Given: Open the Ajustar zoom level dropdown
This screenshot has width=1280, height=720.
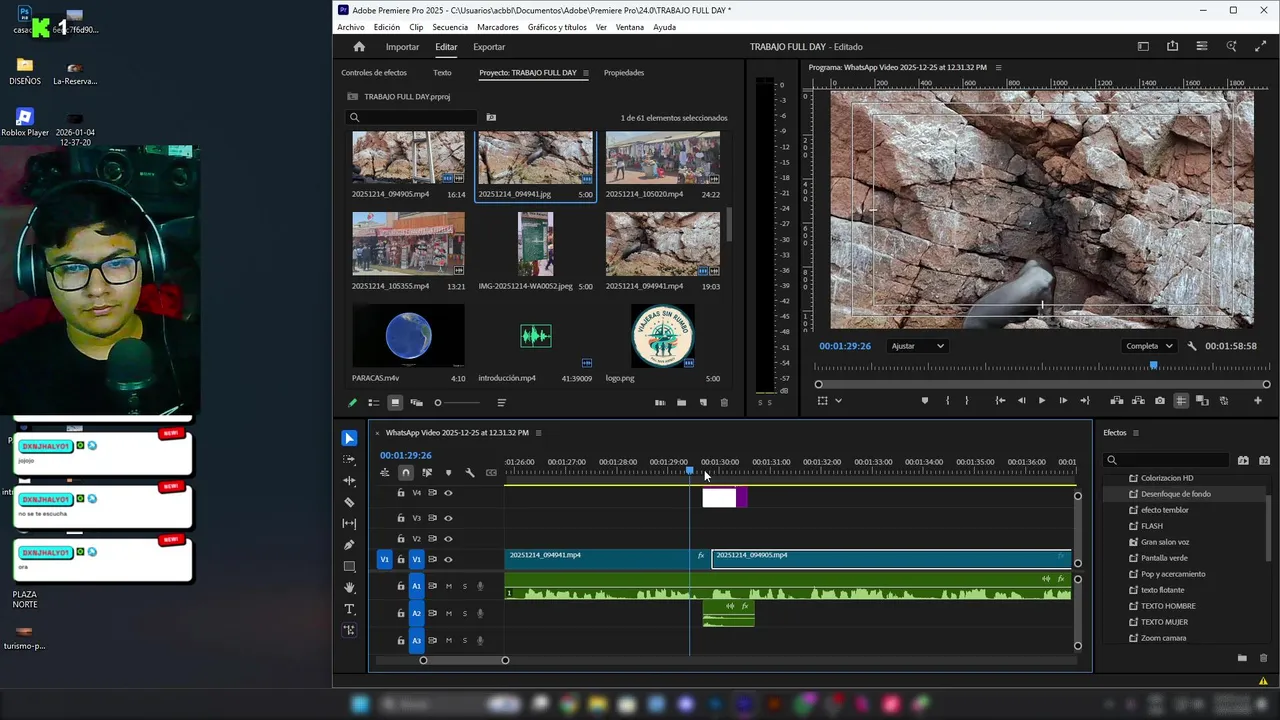Looking at the screenshot, I should coord(917,346).
